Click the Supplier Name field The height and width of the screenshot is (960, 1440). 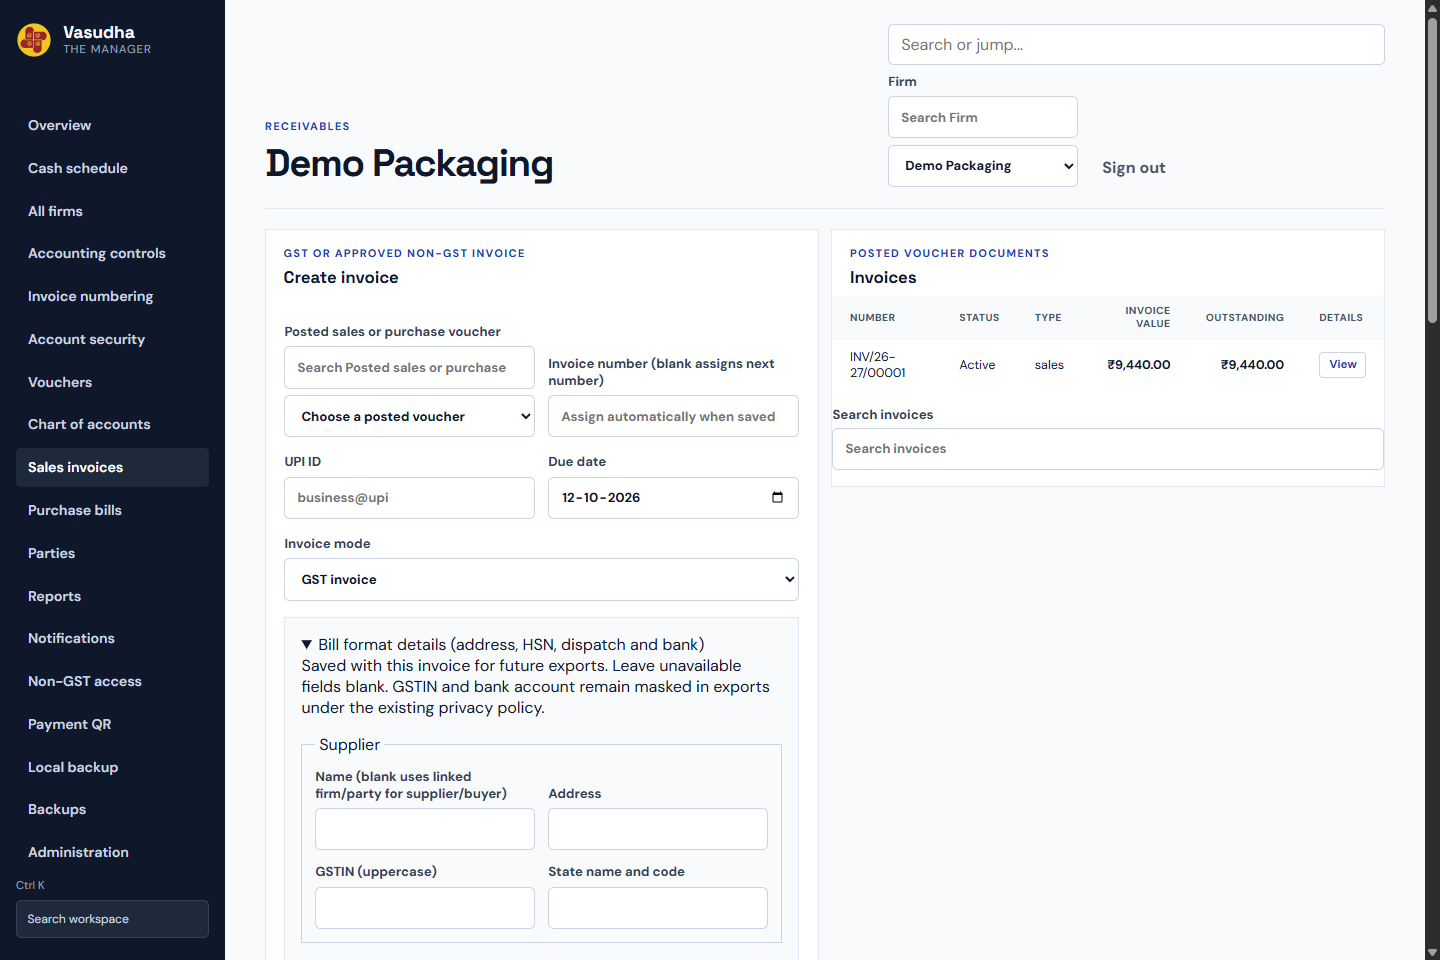(425, 829)
